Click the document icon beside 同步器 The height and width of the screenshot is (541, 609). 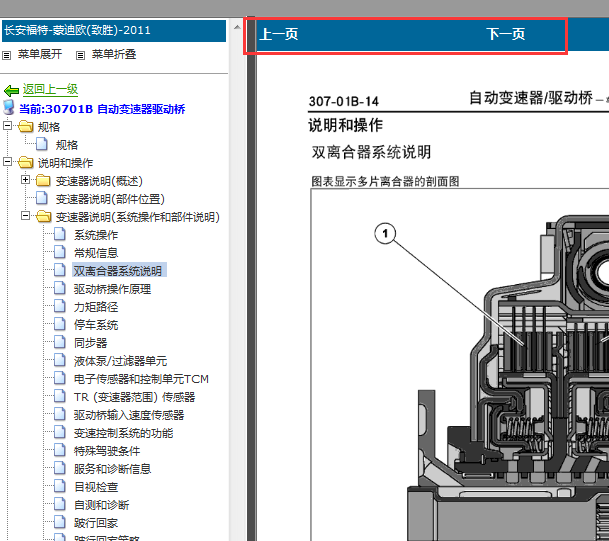click(59, 342)
